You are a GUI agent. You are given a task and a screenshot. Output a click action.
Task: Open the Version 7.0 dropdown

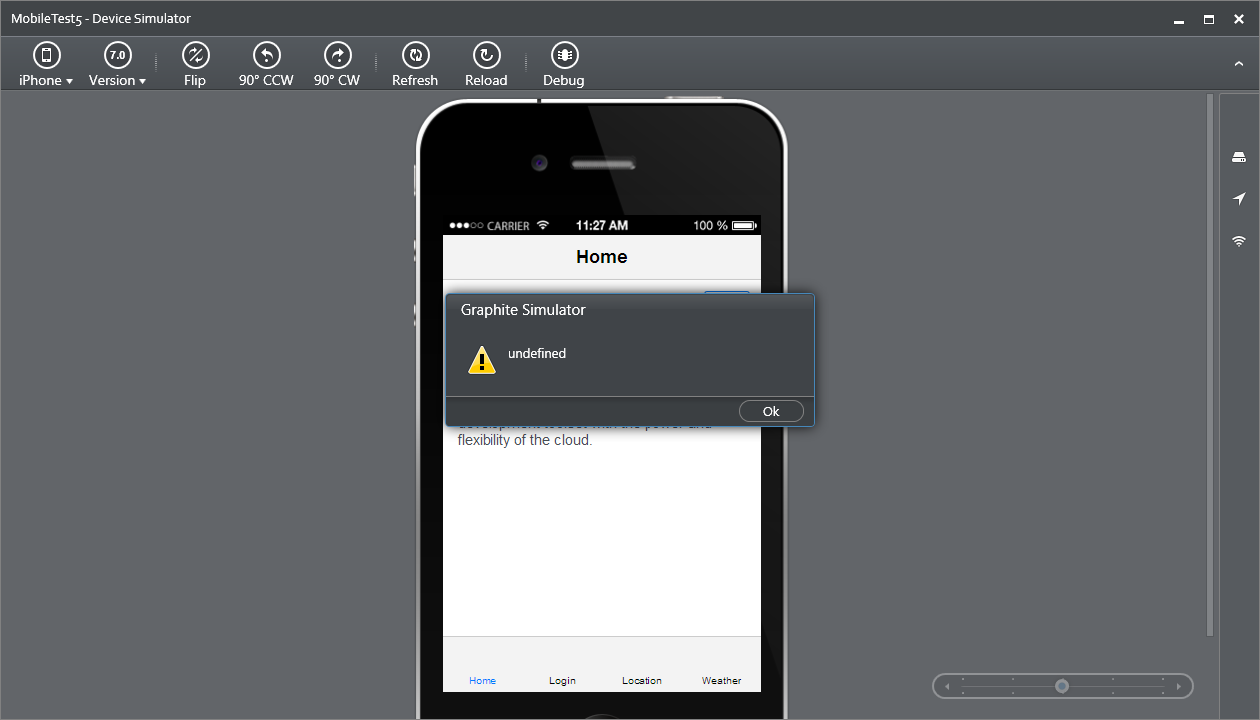coord(117,65)
